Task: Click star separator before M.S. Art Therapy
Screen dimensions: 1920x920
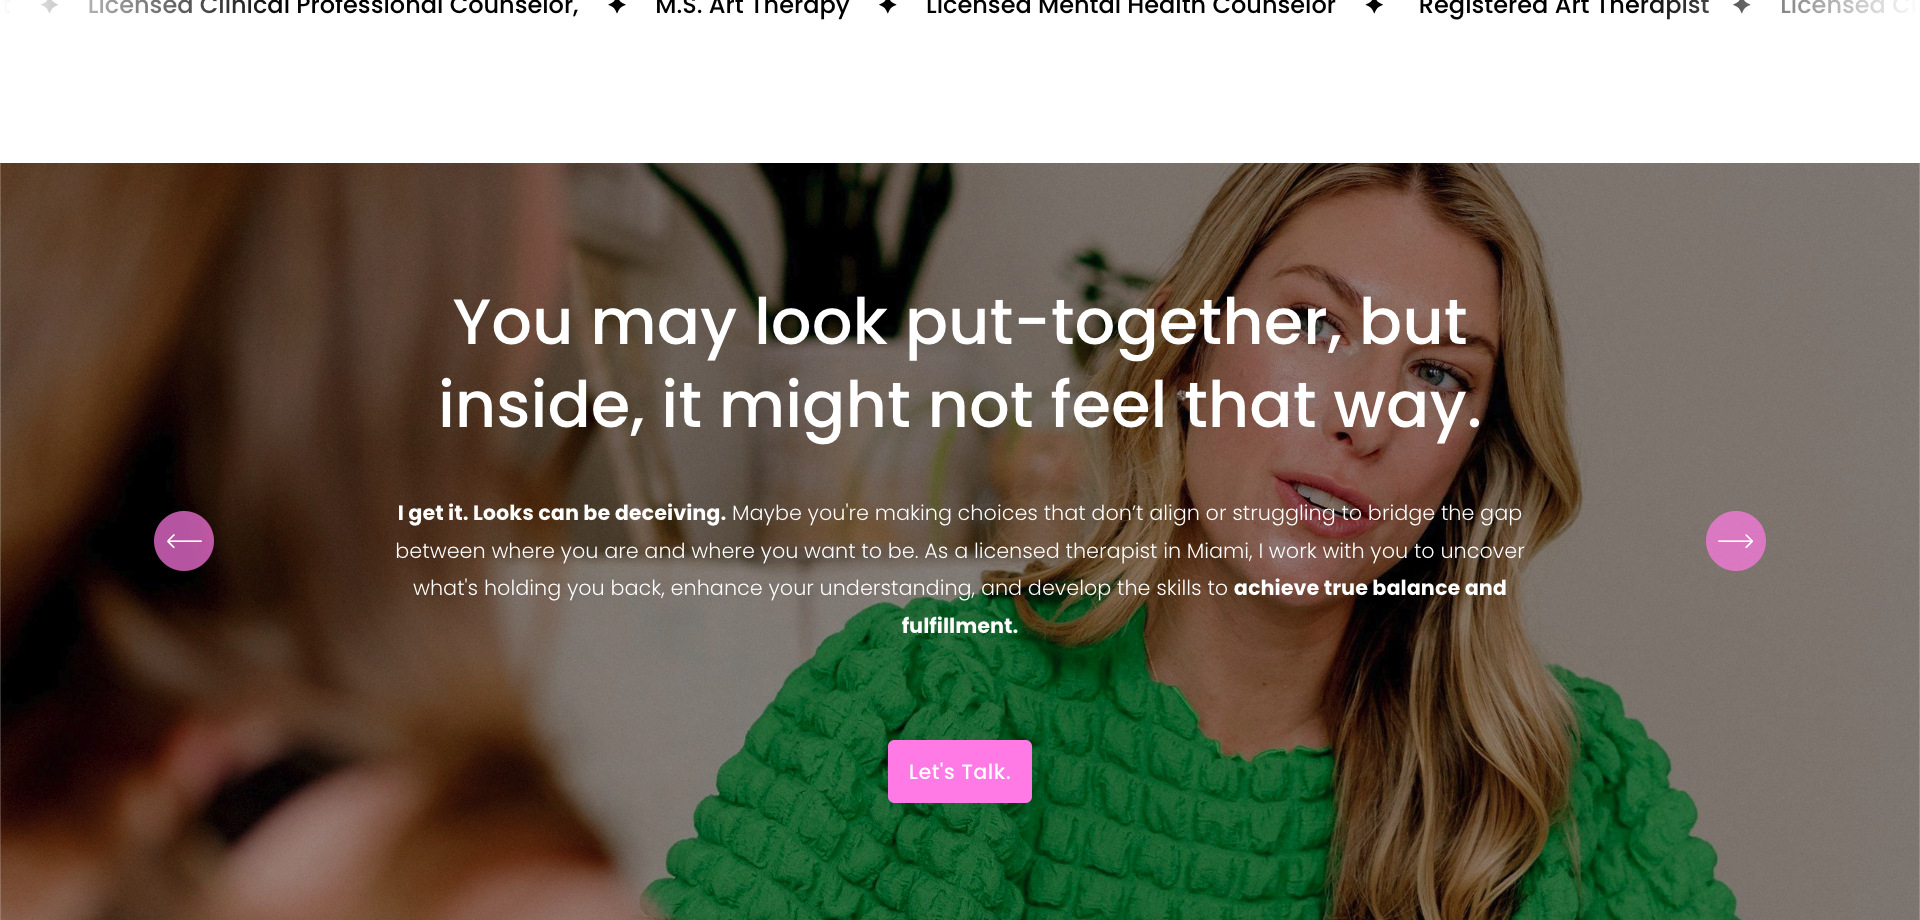Action: click(617, 7)
